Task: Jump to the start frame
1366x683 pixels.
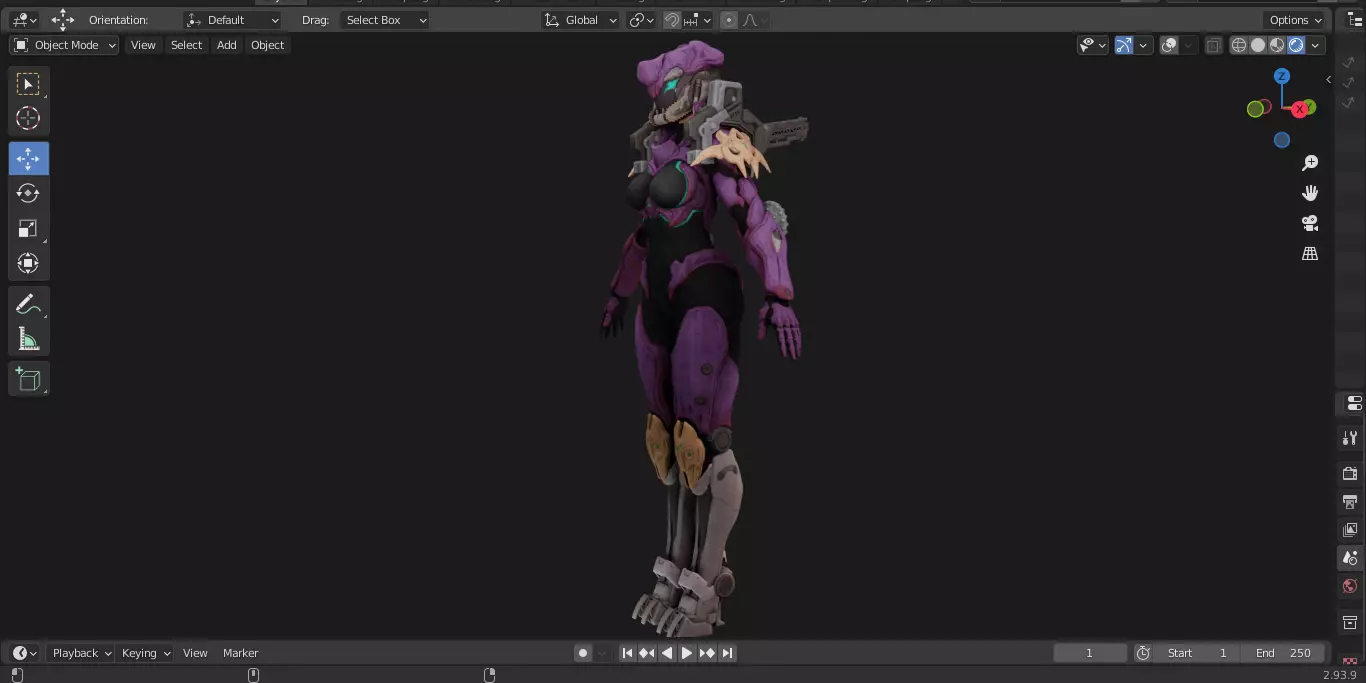Action: click(x=627, y=653)
